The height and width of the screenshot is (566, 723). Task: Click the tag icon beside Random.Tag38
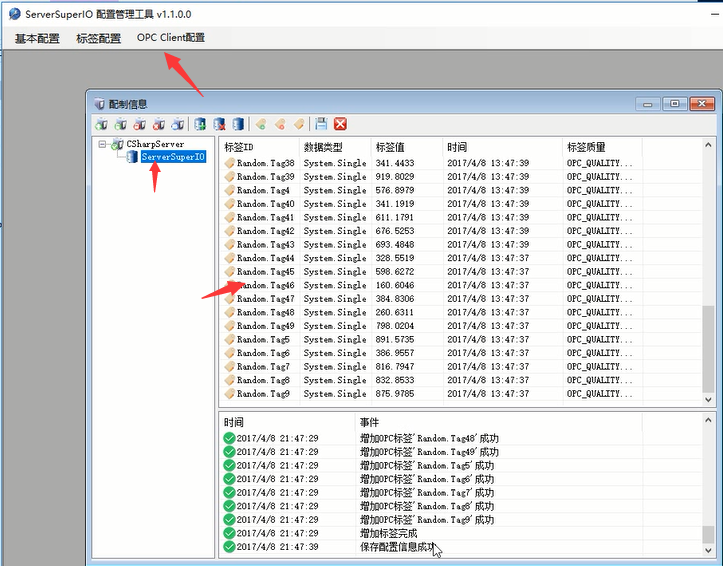coord(230,163)
